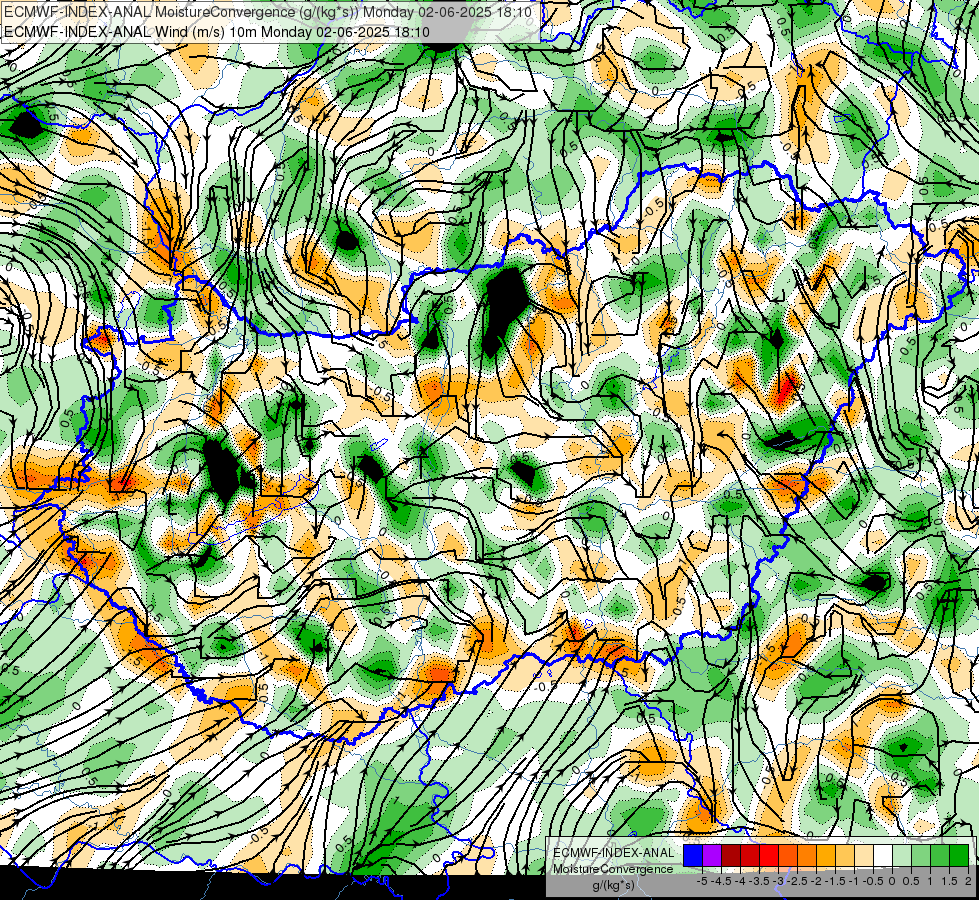Click the red-orange swatch between -3 and -2.5
The image size is (979, 900).
[x=788, y=855]
